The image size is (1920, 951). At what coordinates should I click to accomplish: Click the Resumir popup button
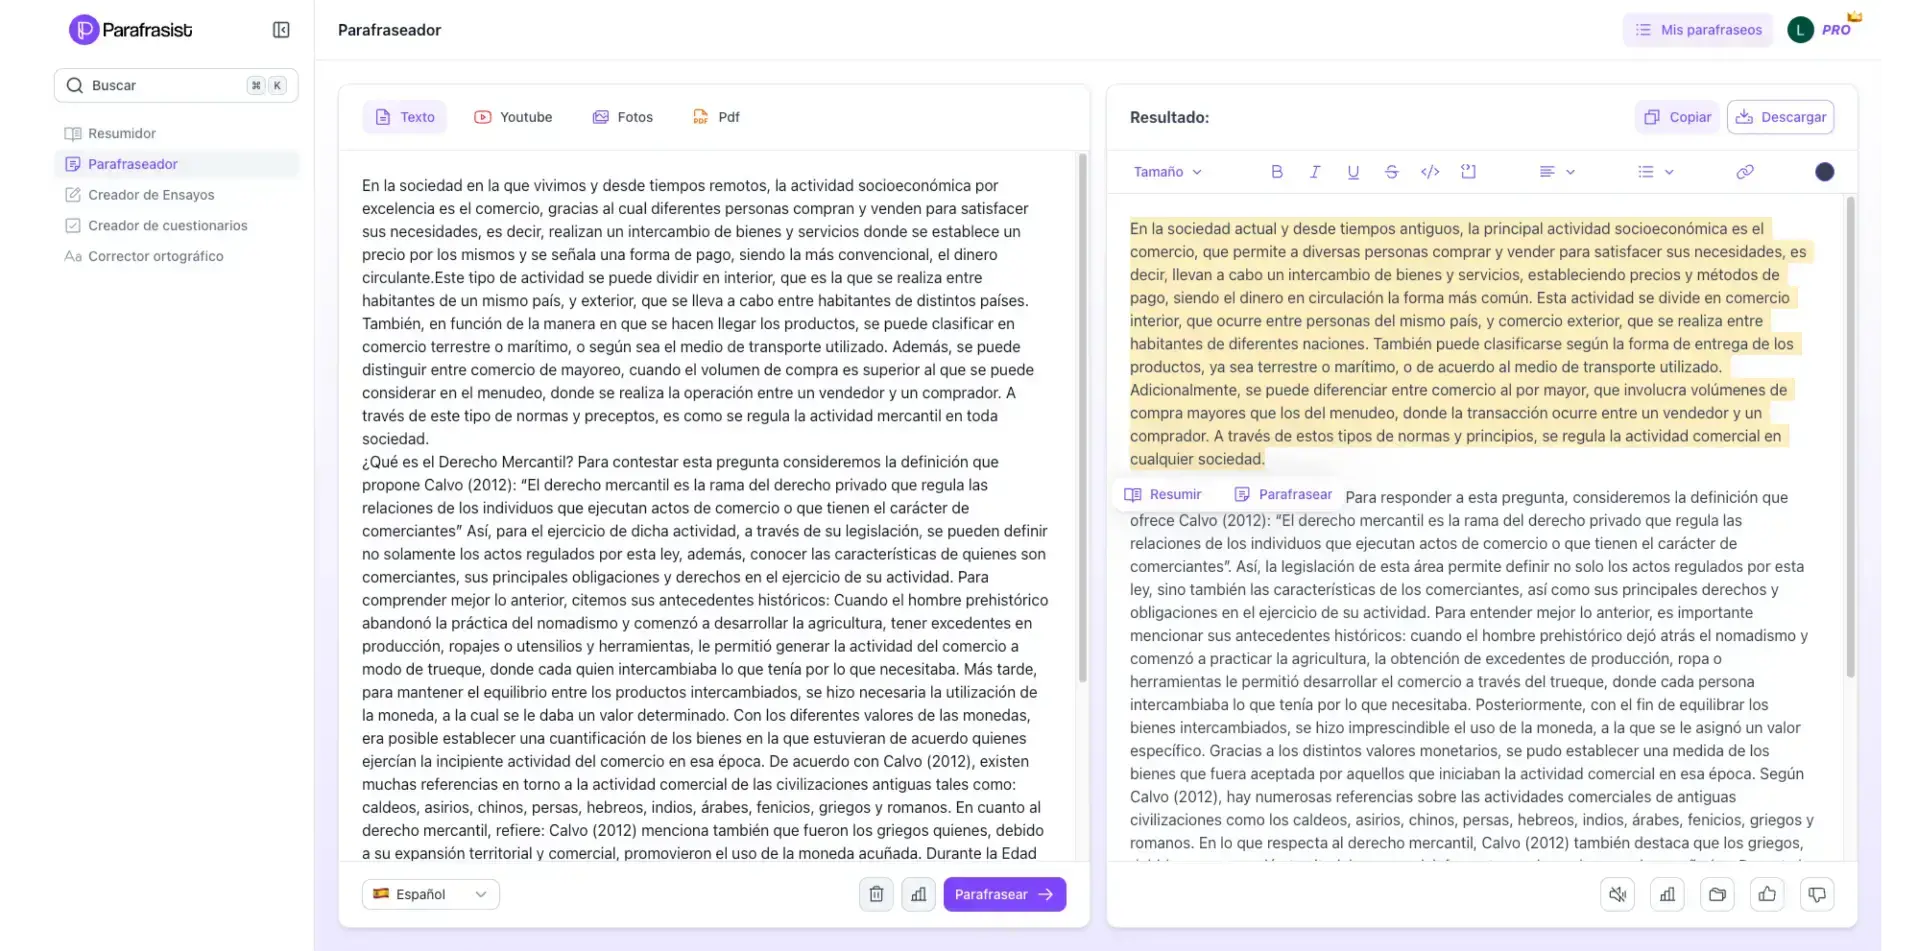click(1163, 494)
